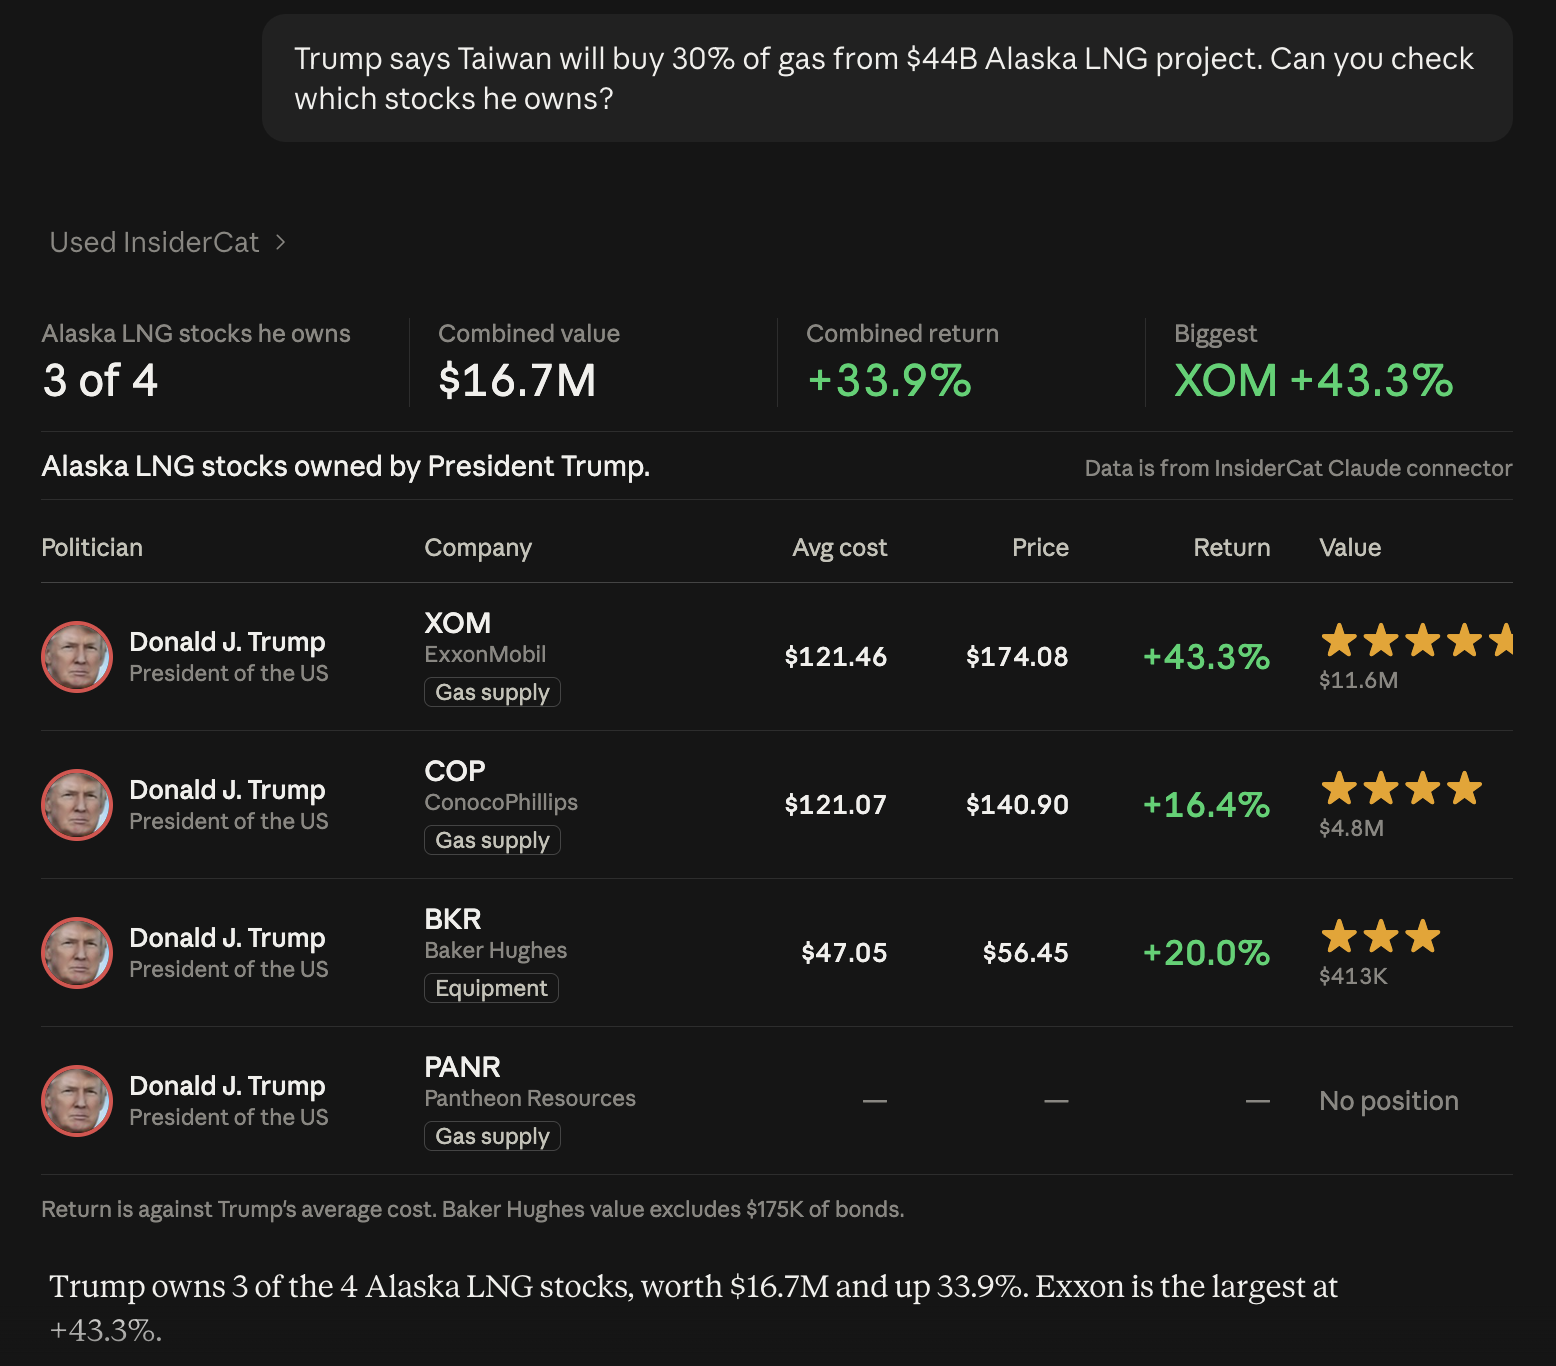Click the Gas supply tag under ExxonMobil

(492, 692)
